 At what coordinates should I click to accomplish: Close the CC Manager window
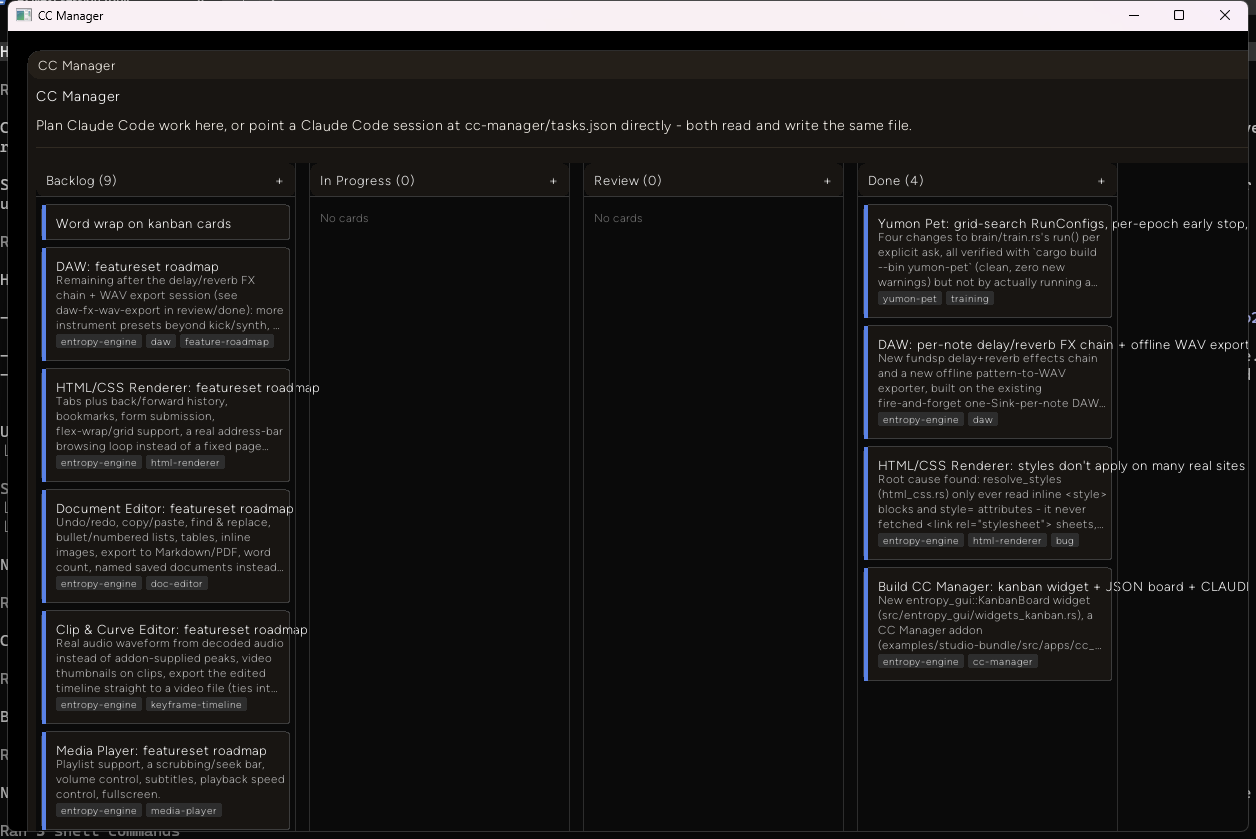tap(1225, 15)
